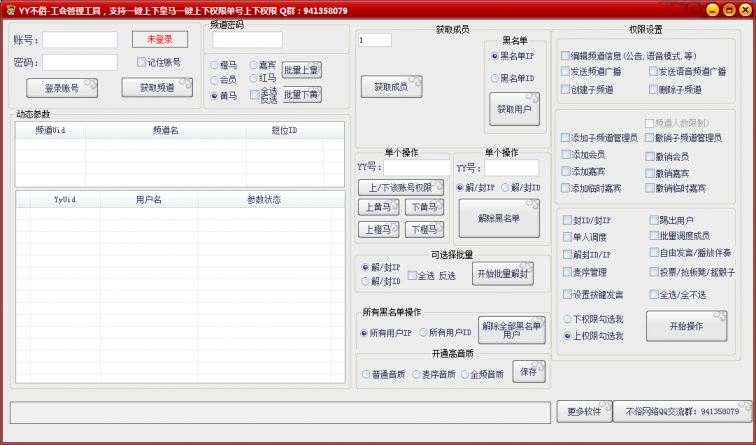
Task: Check the 撤销子频道管理员 checkbox
Action: 649,138
